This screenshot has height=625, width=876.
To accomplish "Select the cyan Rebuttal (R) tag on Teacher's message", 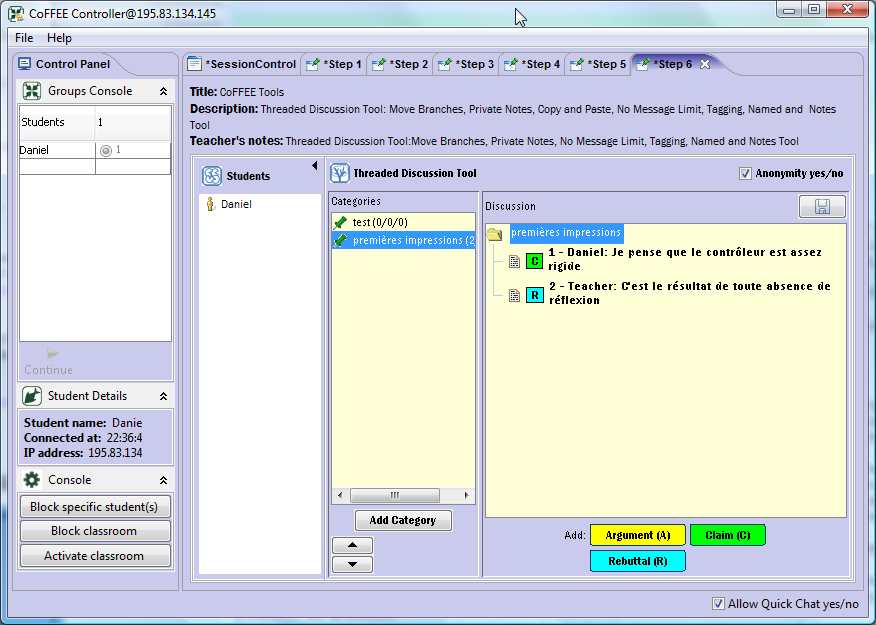I will tap(535, 295).
